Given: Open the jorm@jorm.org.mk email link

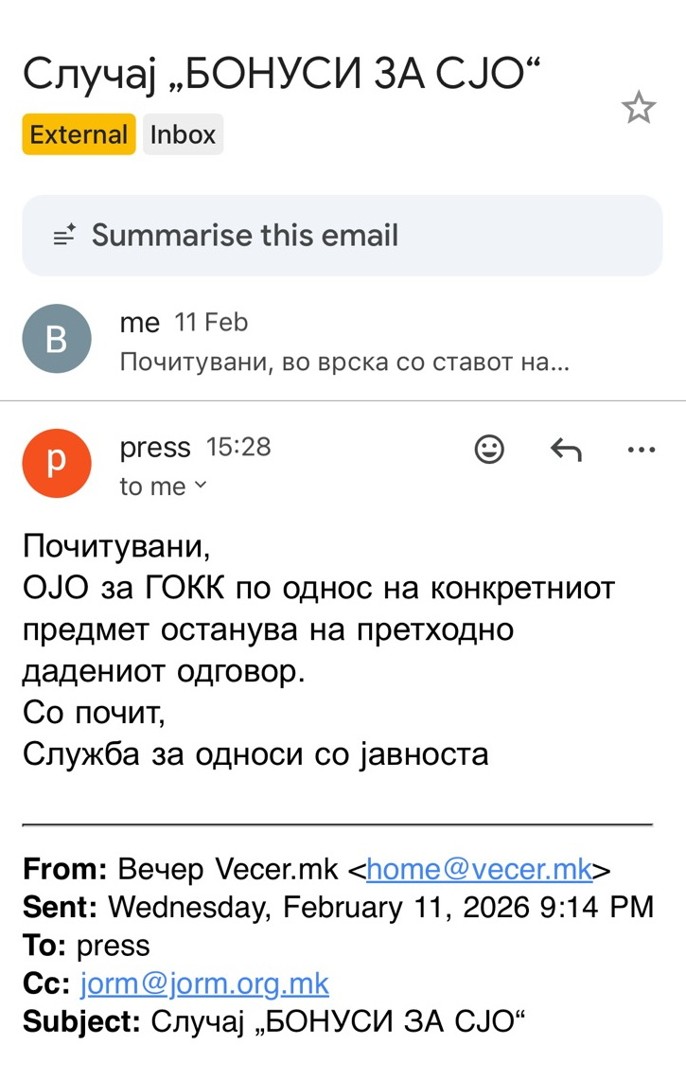Looking at the screenshot, I should click(204, 983).
